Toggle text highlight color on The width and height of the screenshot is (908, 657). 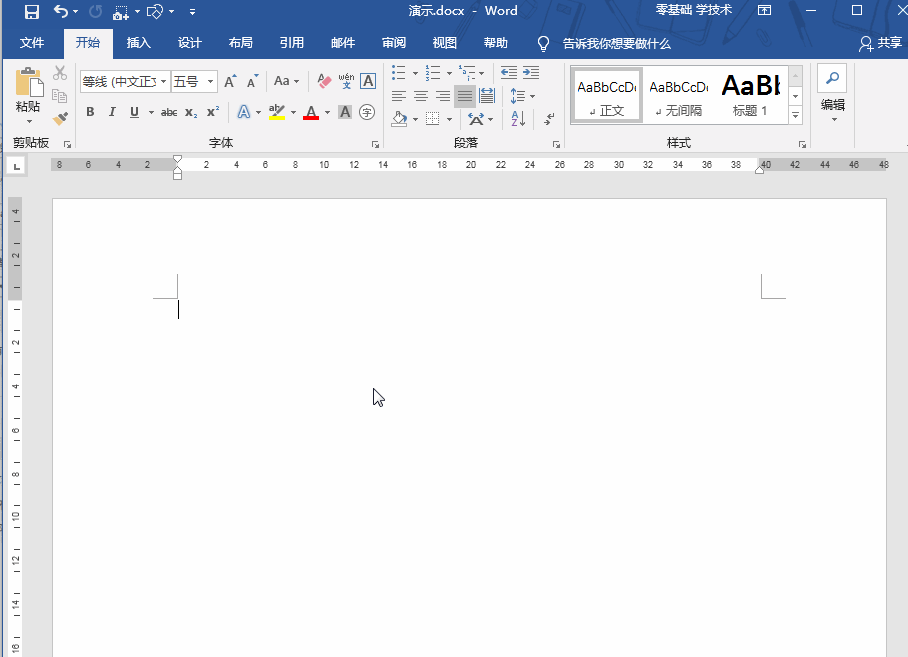(276, 110)
